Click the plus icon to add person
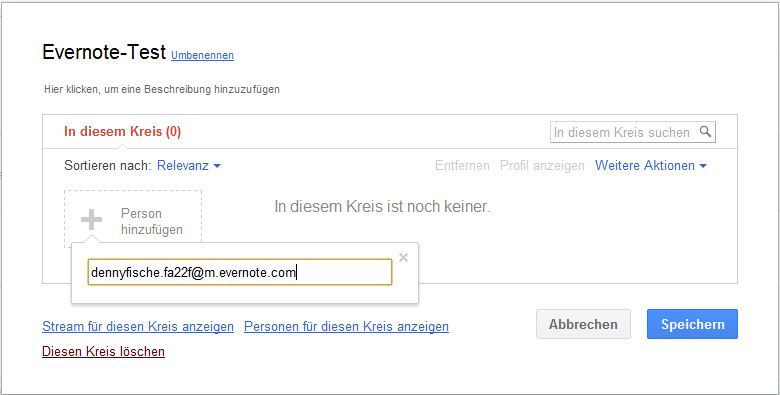Viewport: 780px width, 395px height. 92,219
